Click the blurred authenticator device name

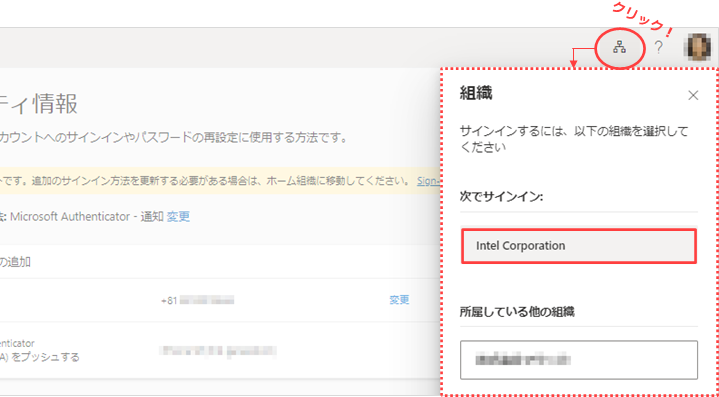tap(218, 351)
